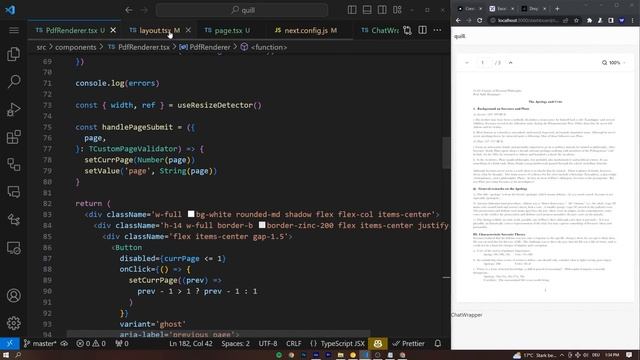
Task: Open the Prettier status bar item
Action: (408, 344)
